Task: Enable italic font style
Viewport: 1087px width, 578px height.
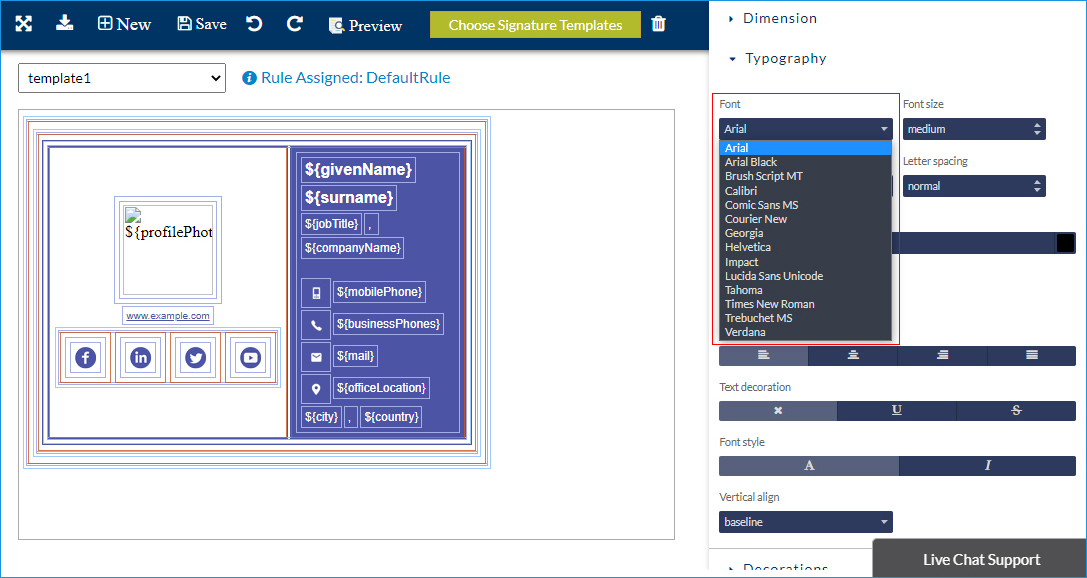Action: [987, 465]
